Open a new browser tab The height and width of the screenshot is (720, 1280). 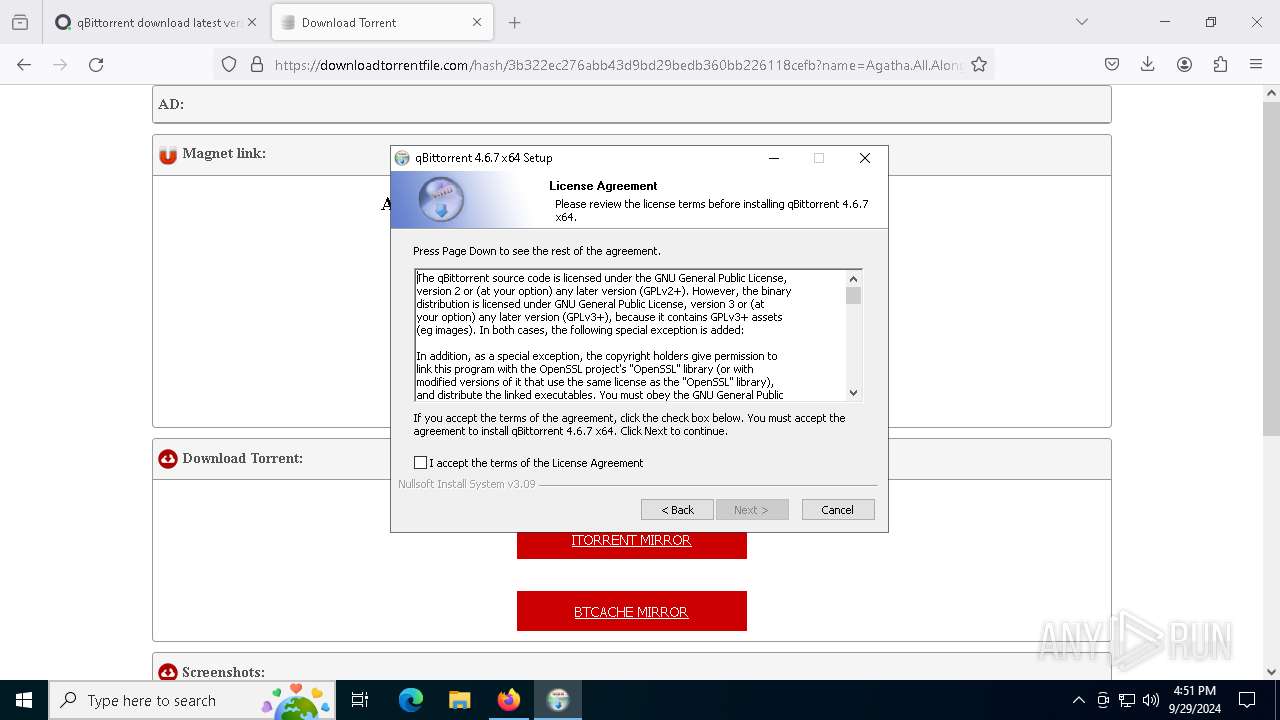(514, 22)
